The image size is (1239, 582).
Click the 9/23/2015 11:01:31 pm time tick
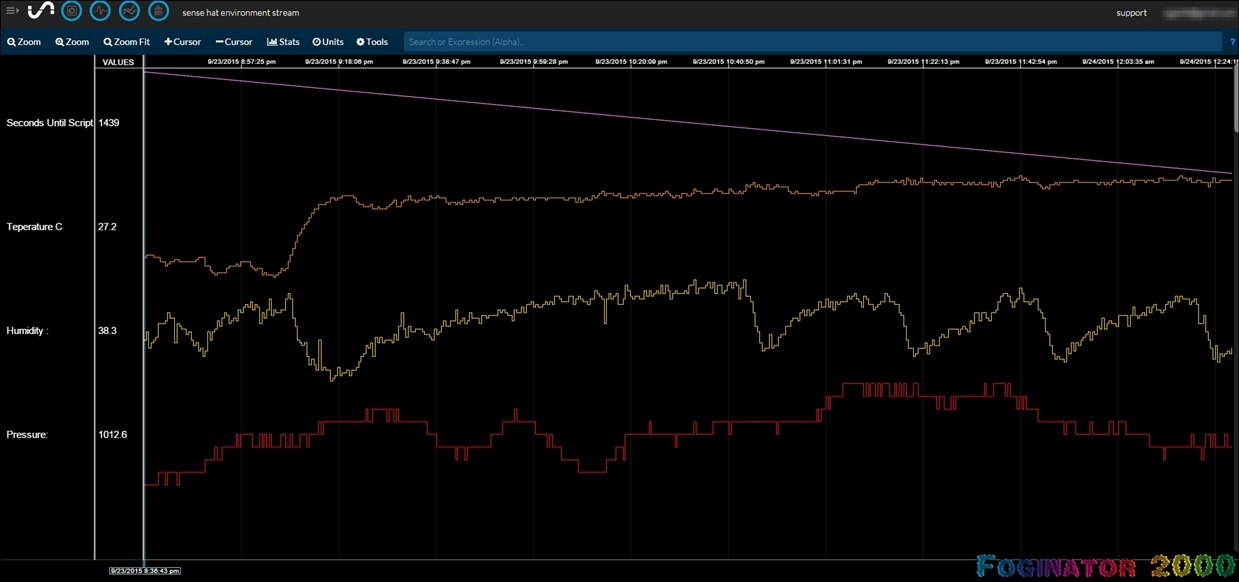(x=825, y=61)
